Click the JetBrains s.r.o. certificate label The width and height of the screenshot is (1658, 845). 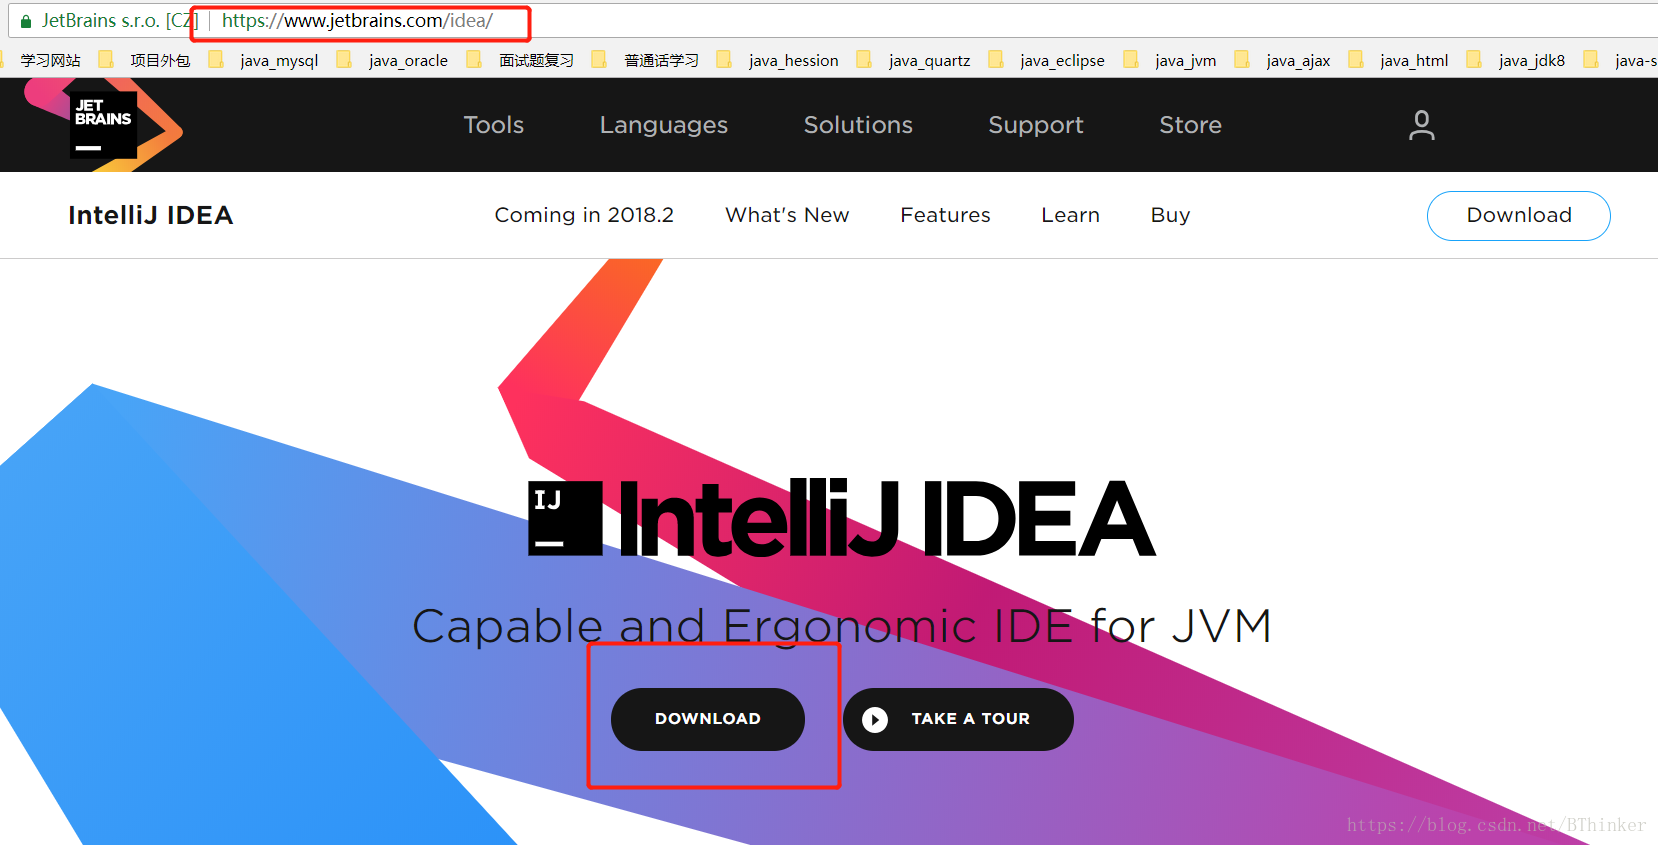click(x=119, y=21)
